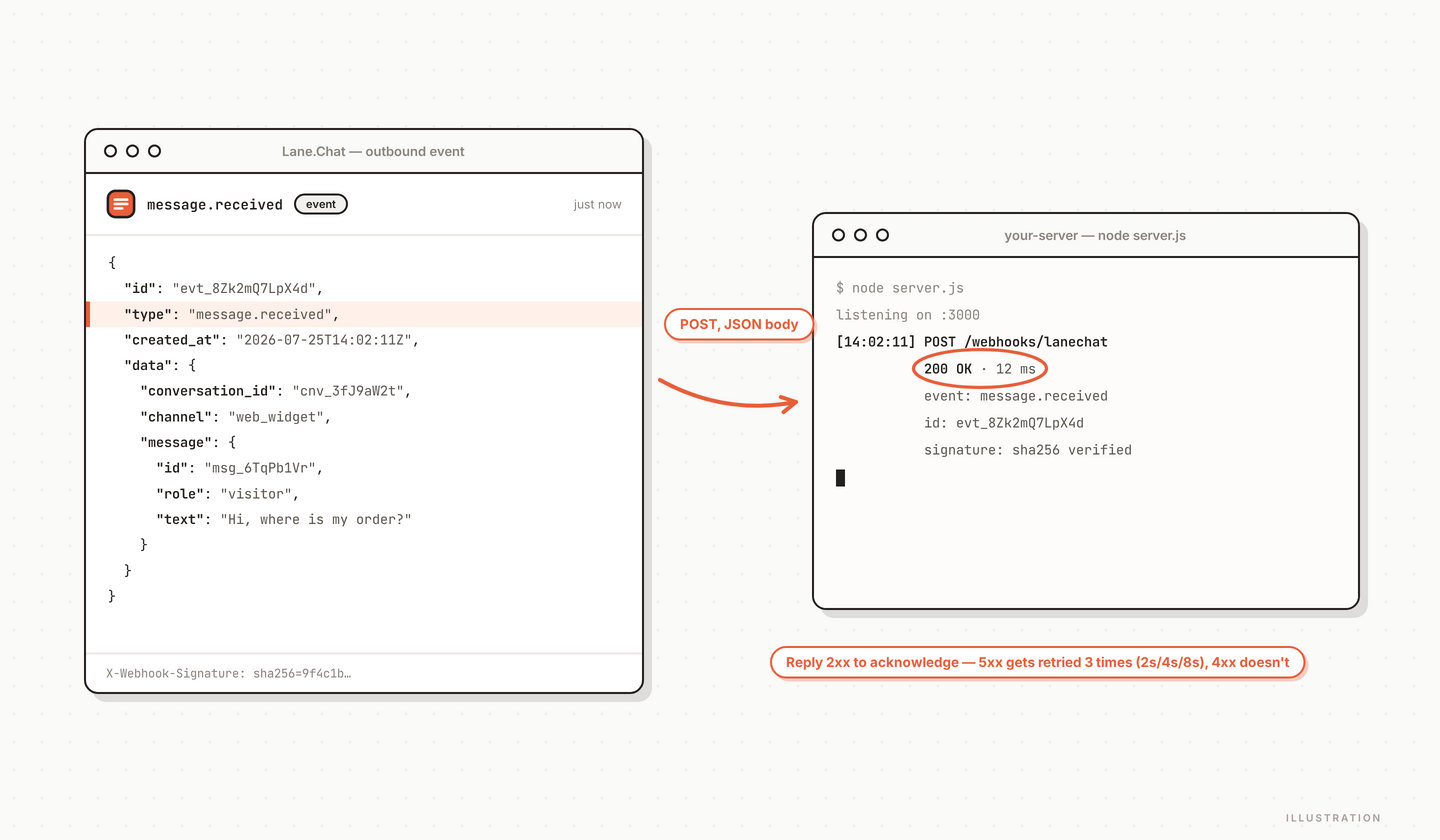Click the "just now" timestamp
The width and height of the screenshot is (1440, 840).
coord(597,204)
